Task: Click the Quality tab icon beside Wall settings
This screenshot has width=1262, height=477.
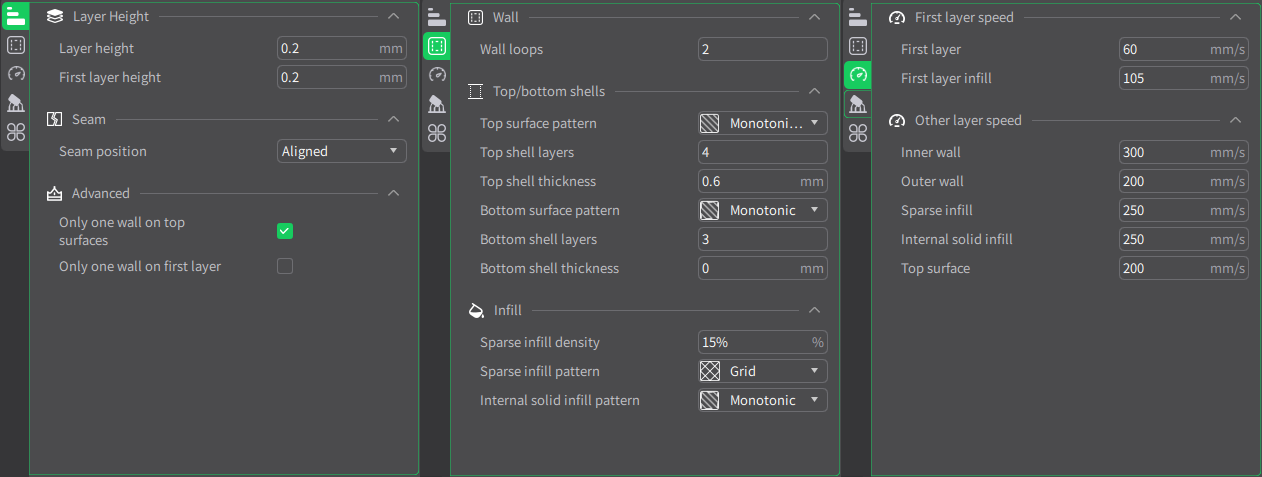Action: click(436, 17)
